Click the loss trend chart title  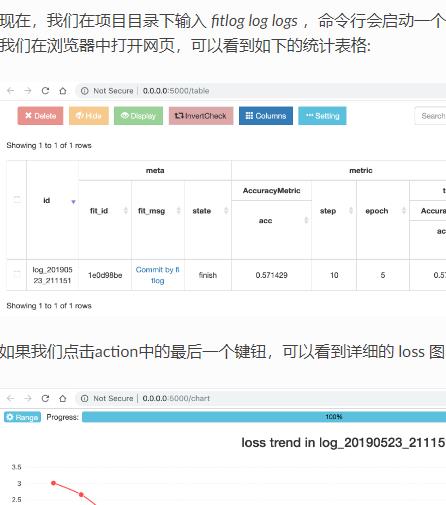tap(343, 443)
